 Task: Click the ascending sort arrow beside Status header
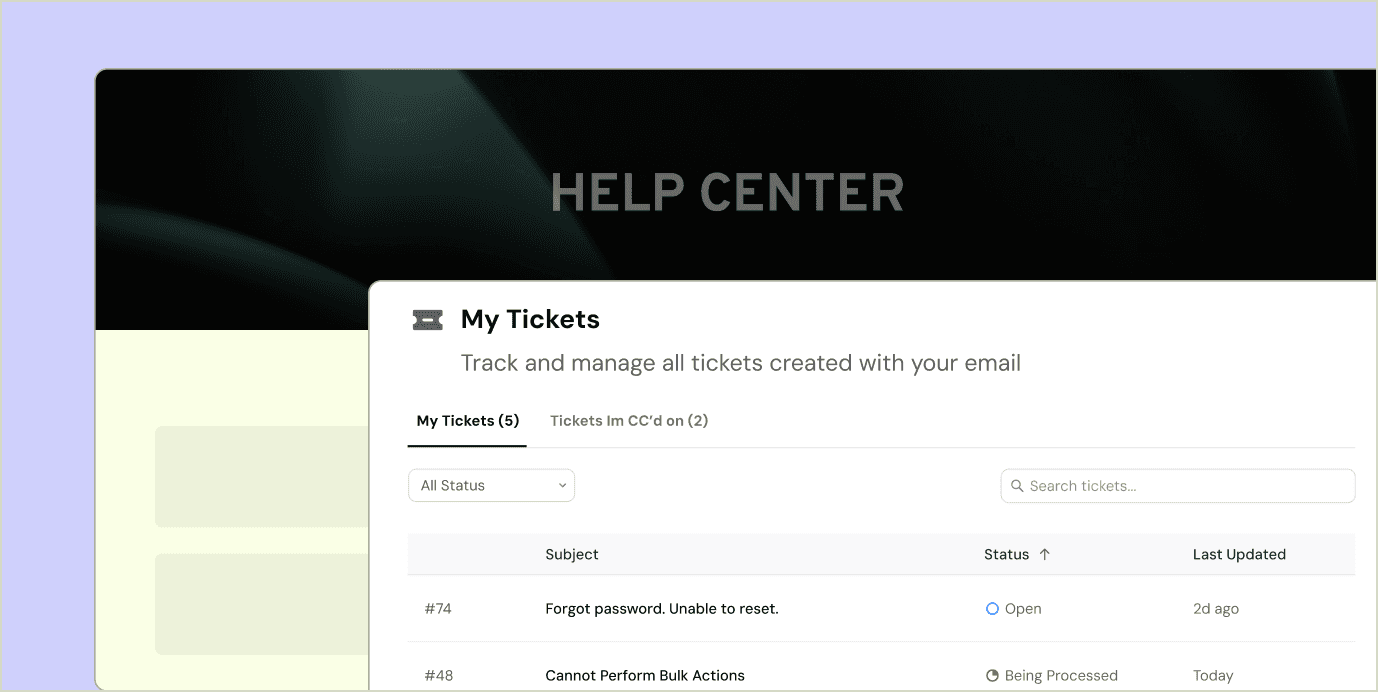tap(1047, 554)
